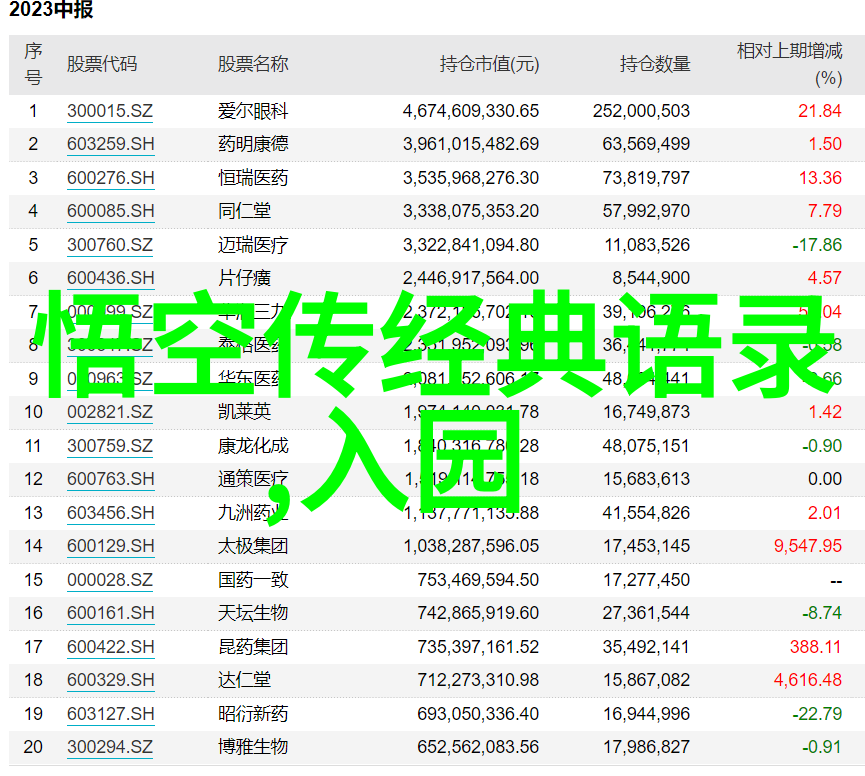Click holding quantity 17,986,827

click(x=646, y=747)
